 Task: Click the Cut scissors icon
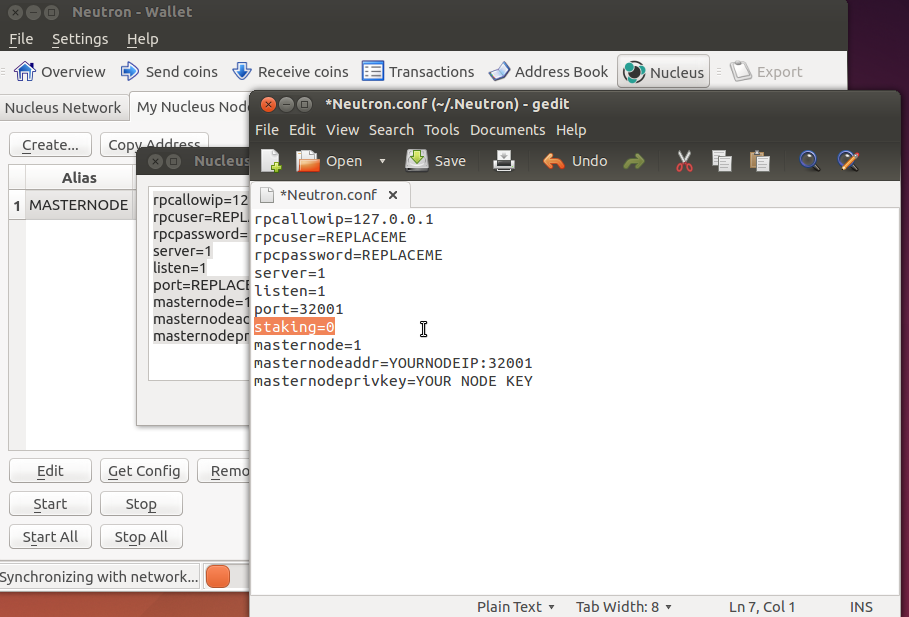tap(684, 161)
